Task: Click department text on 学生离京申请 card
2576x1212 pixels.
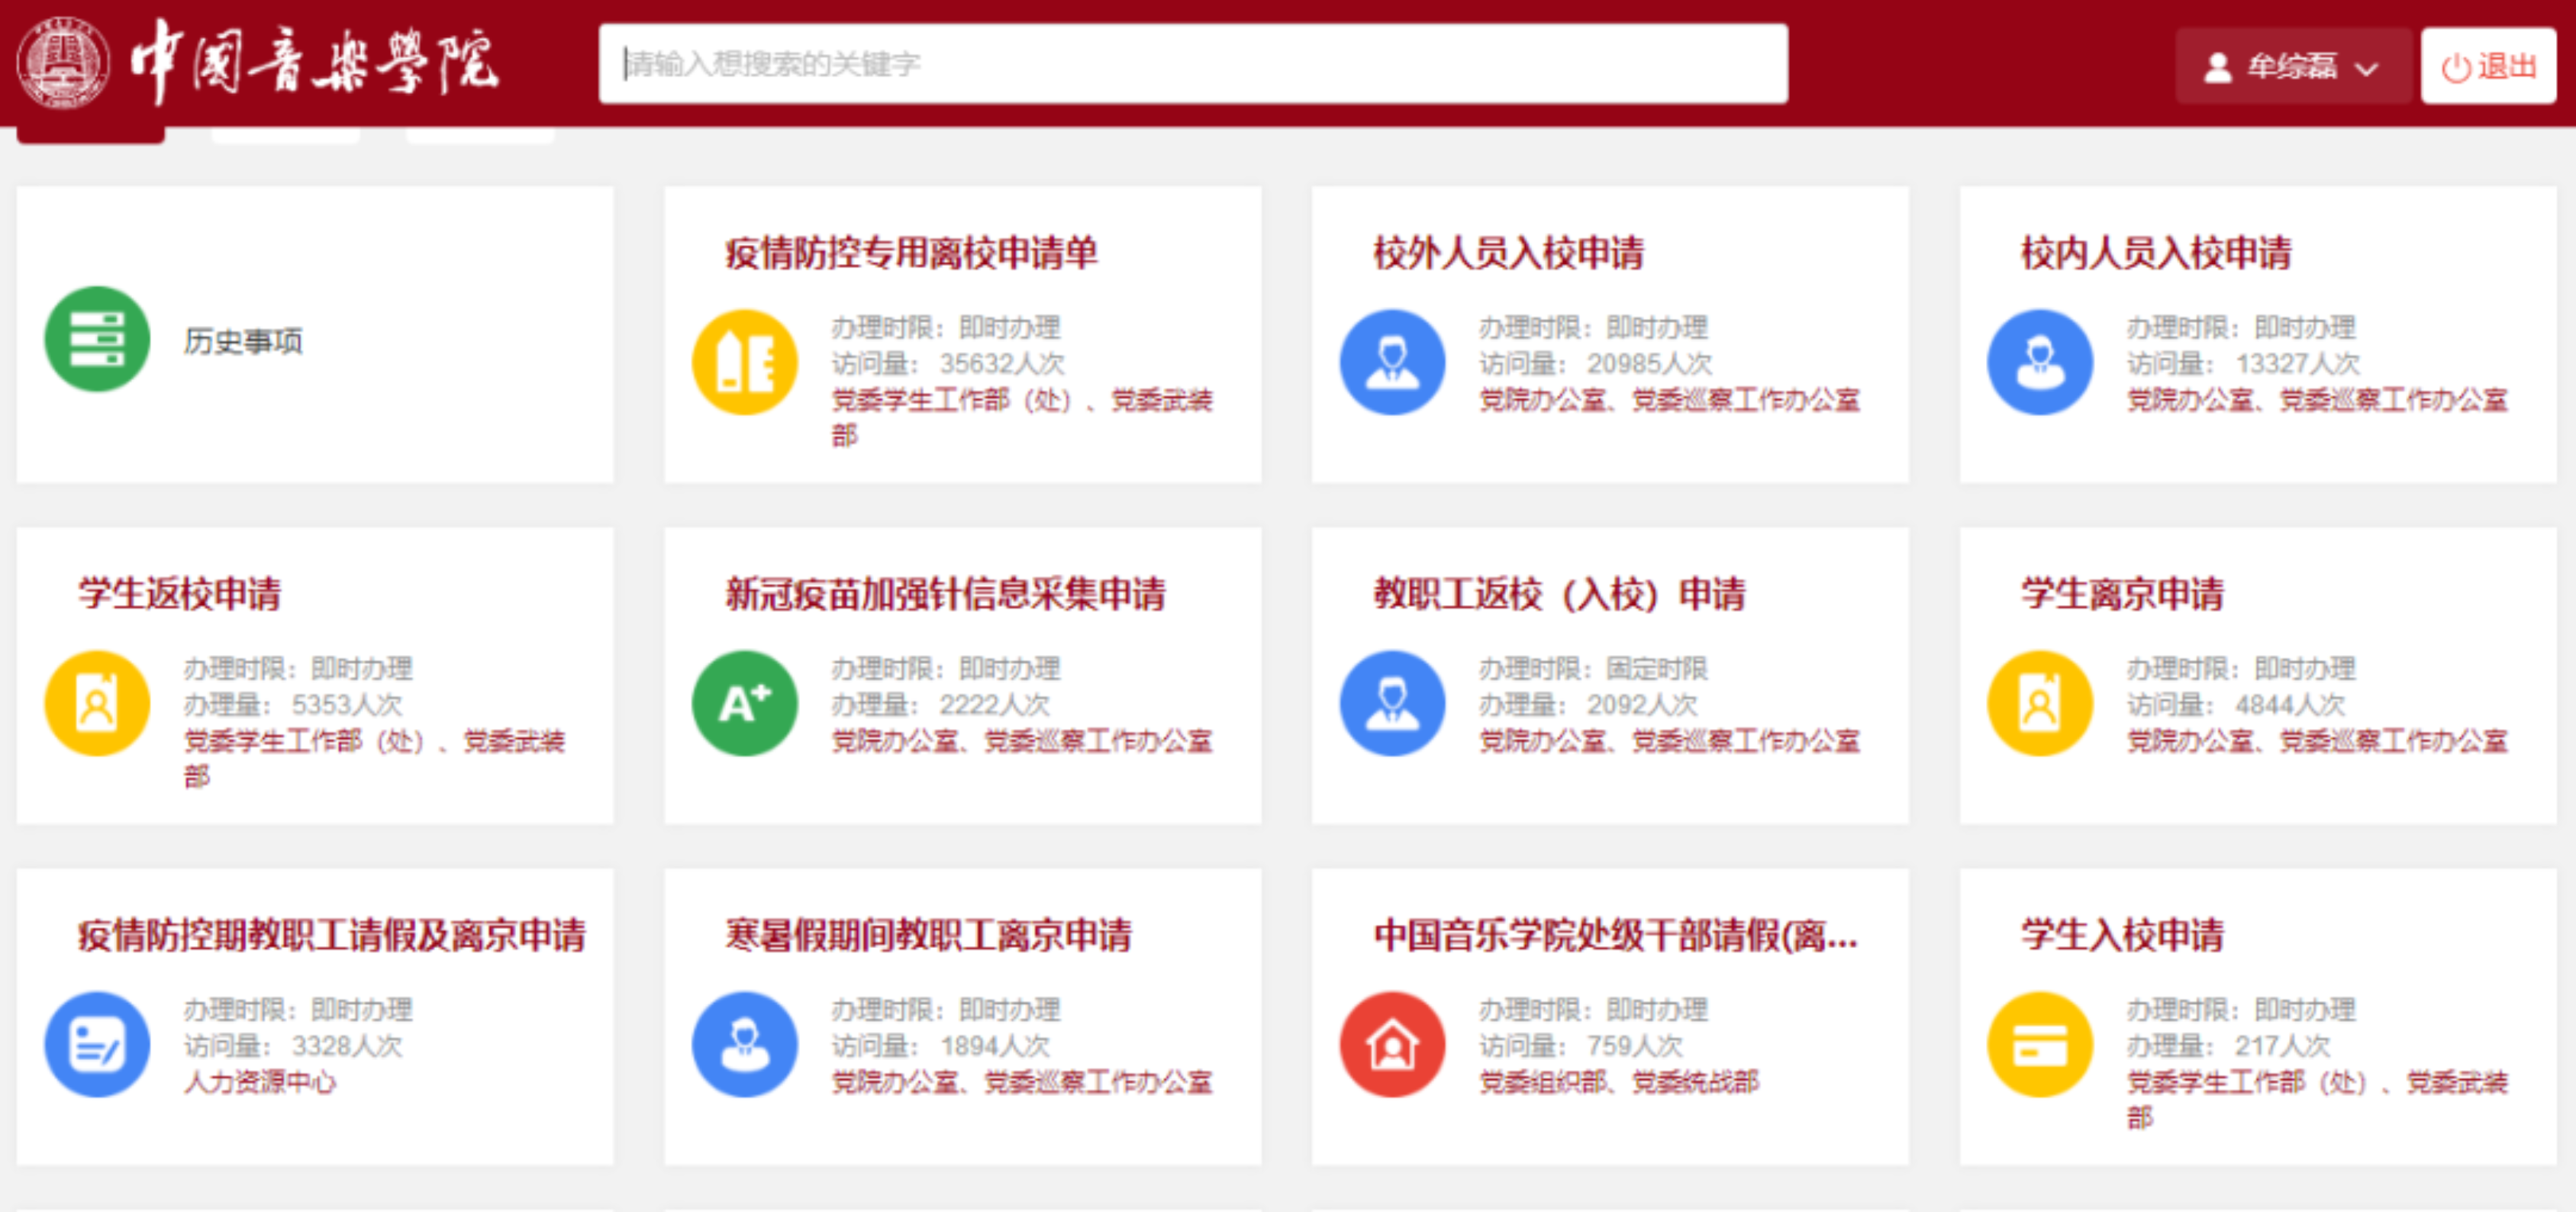Action: click(x=2317, y=741)
